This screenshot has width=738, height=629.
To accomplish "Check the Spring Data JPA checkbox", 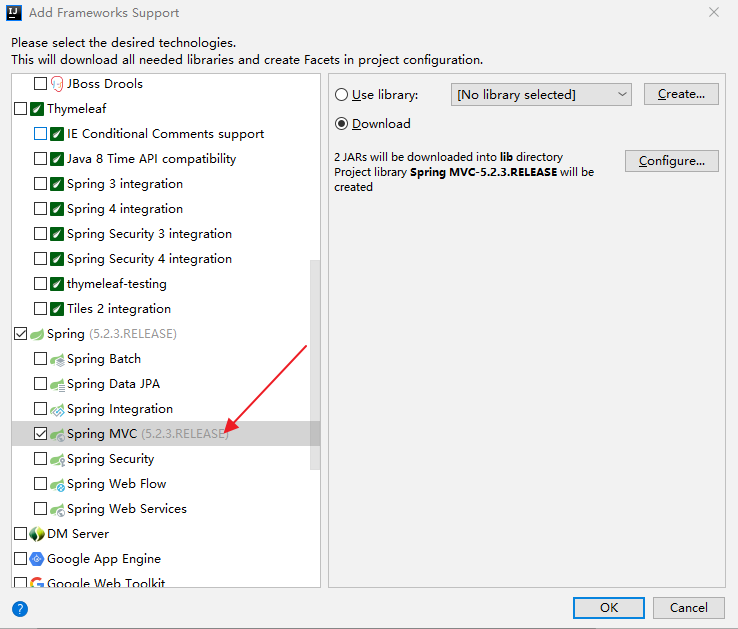I will coord(40,384).
